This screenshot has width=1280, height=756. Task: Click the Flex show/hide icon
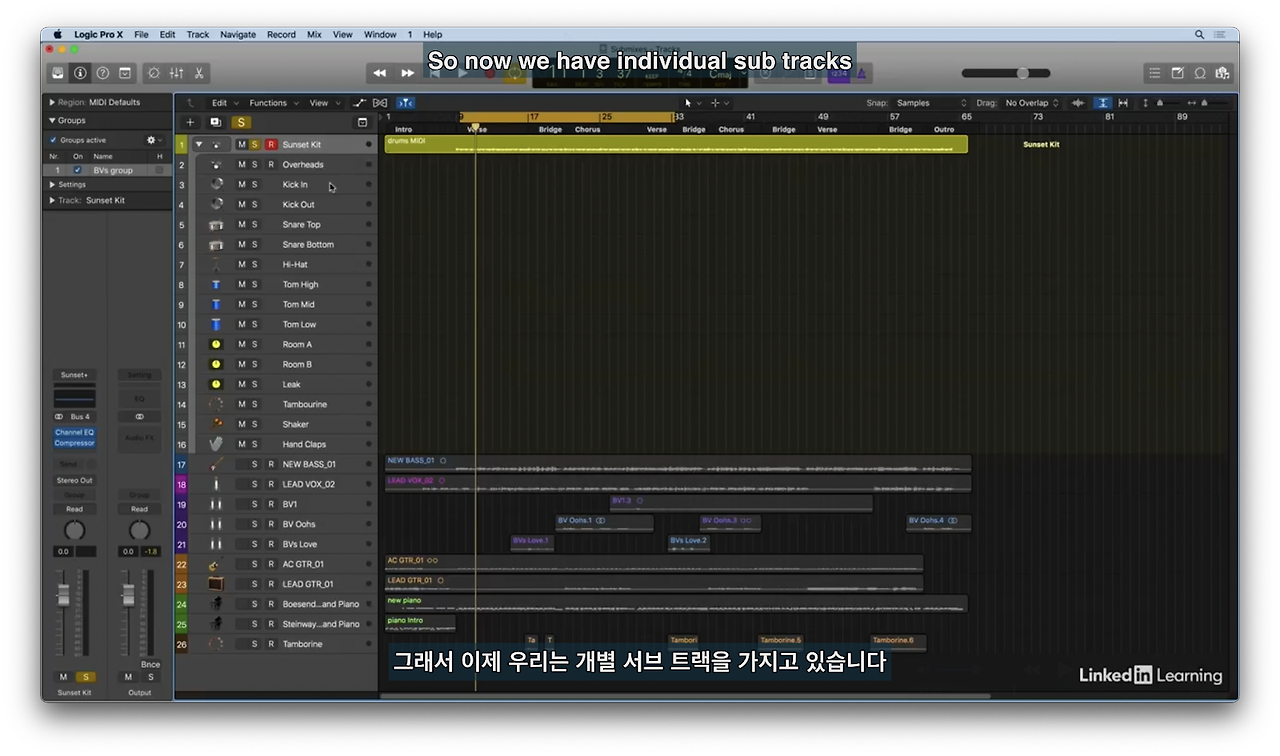[380, 102]
